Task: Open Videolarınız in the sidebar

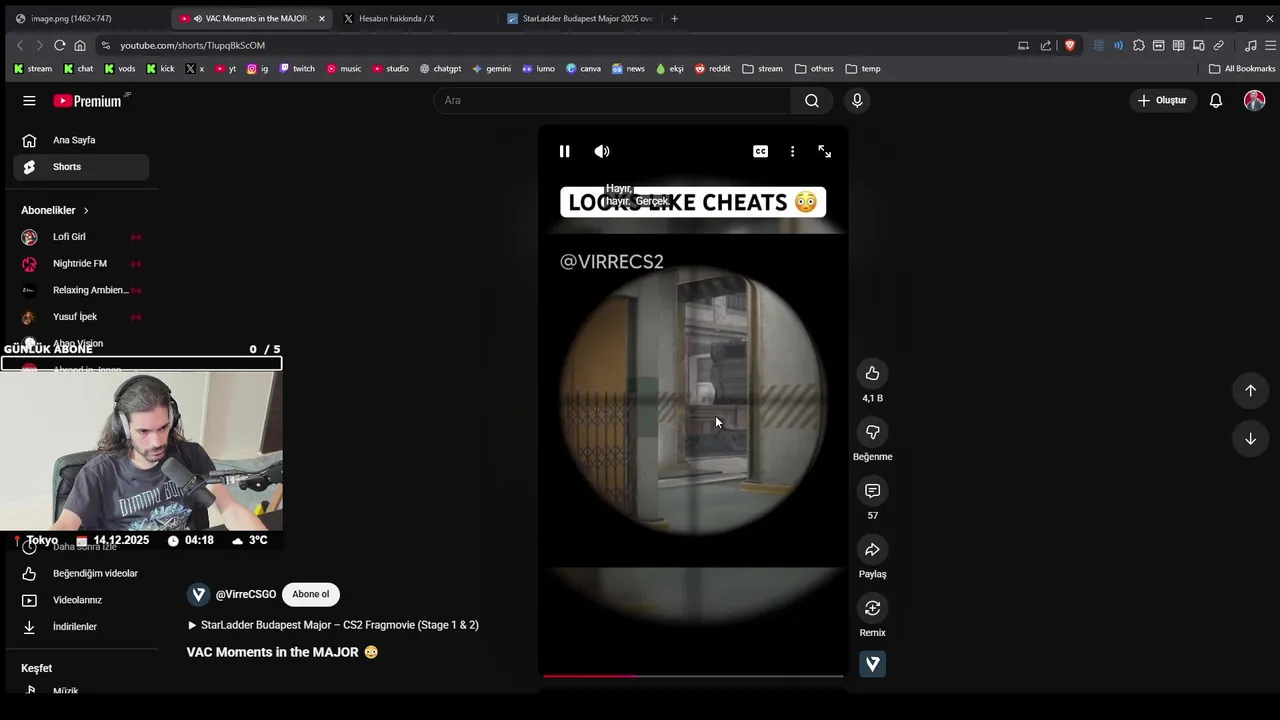Action: 81,600
